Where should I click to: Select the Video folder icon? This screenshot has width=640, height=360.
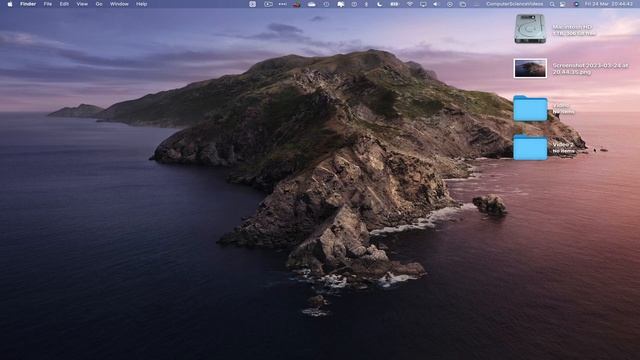tap(530, 109)
